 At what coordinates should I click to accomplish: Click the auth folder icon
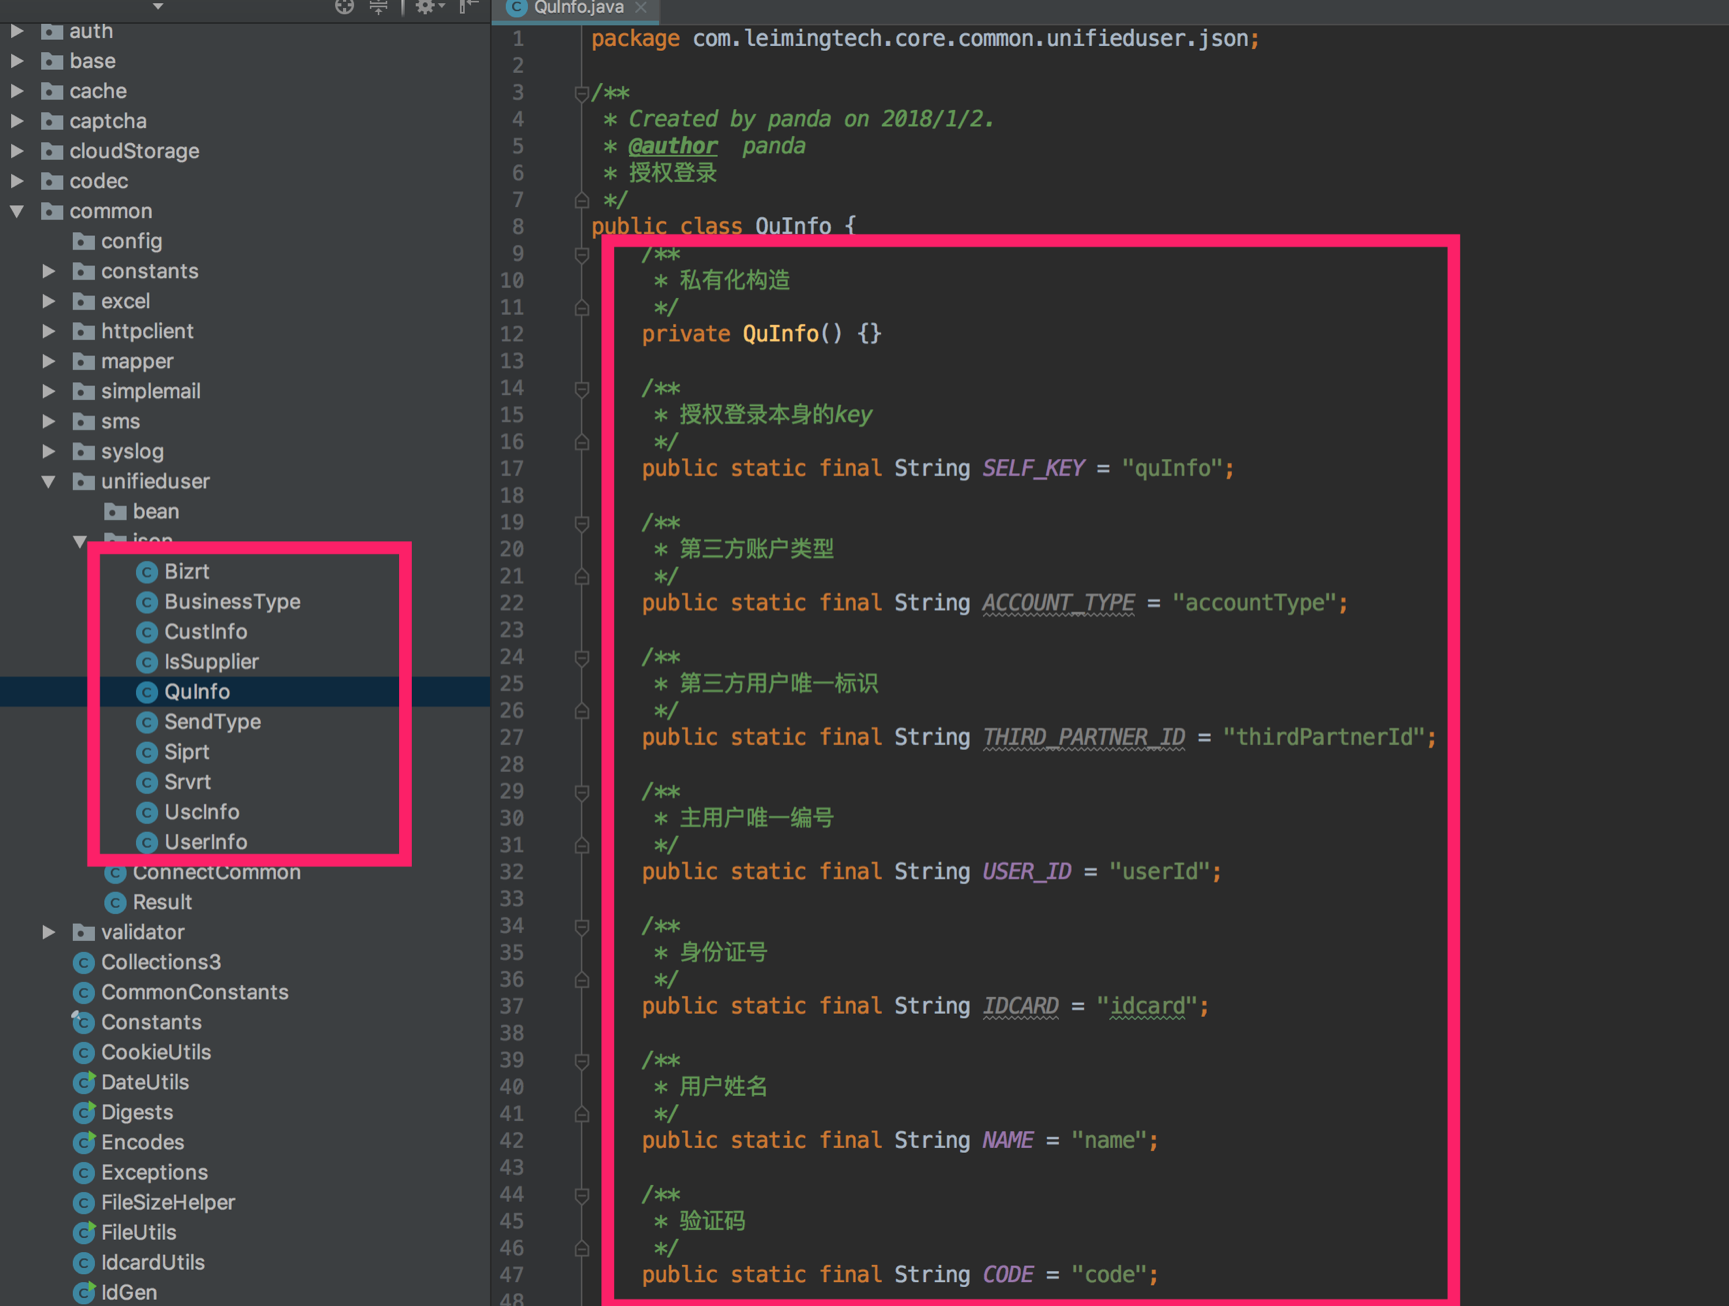[x=52, y=31]
